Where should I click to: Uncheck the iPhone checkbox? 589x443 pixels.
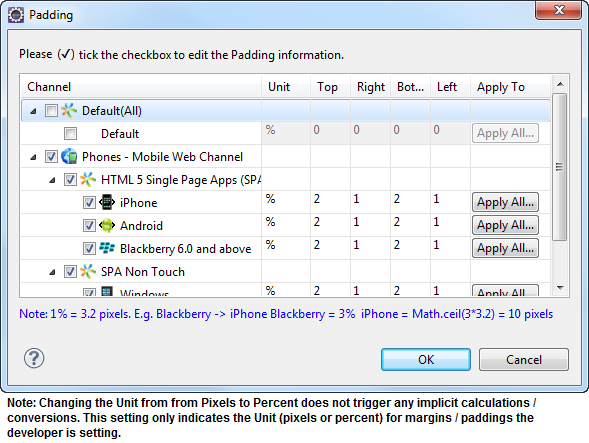pyautogui.click(x=89, y=203)
